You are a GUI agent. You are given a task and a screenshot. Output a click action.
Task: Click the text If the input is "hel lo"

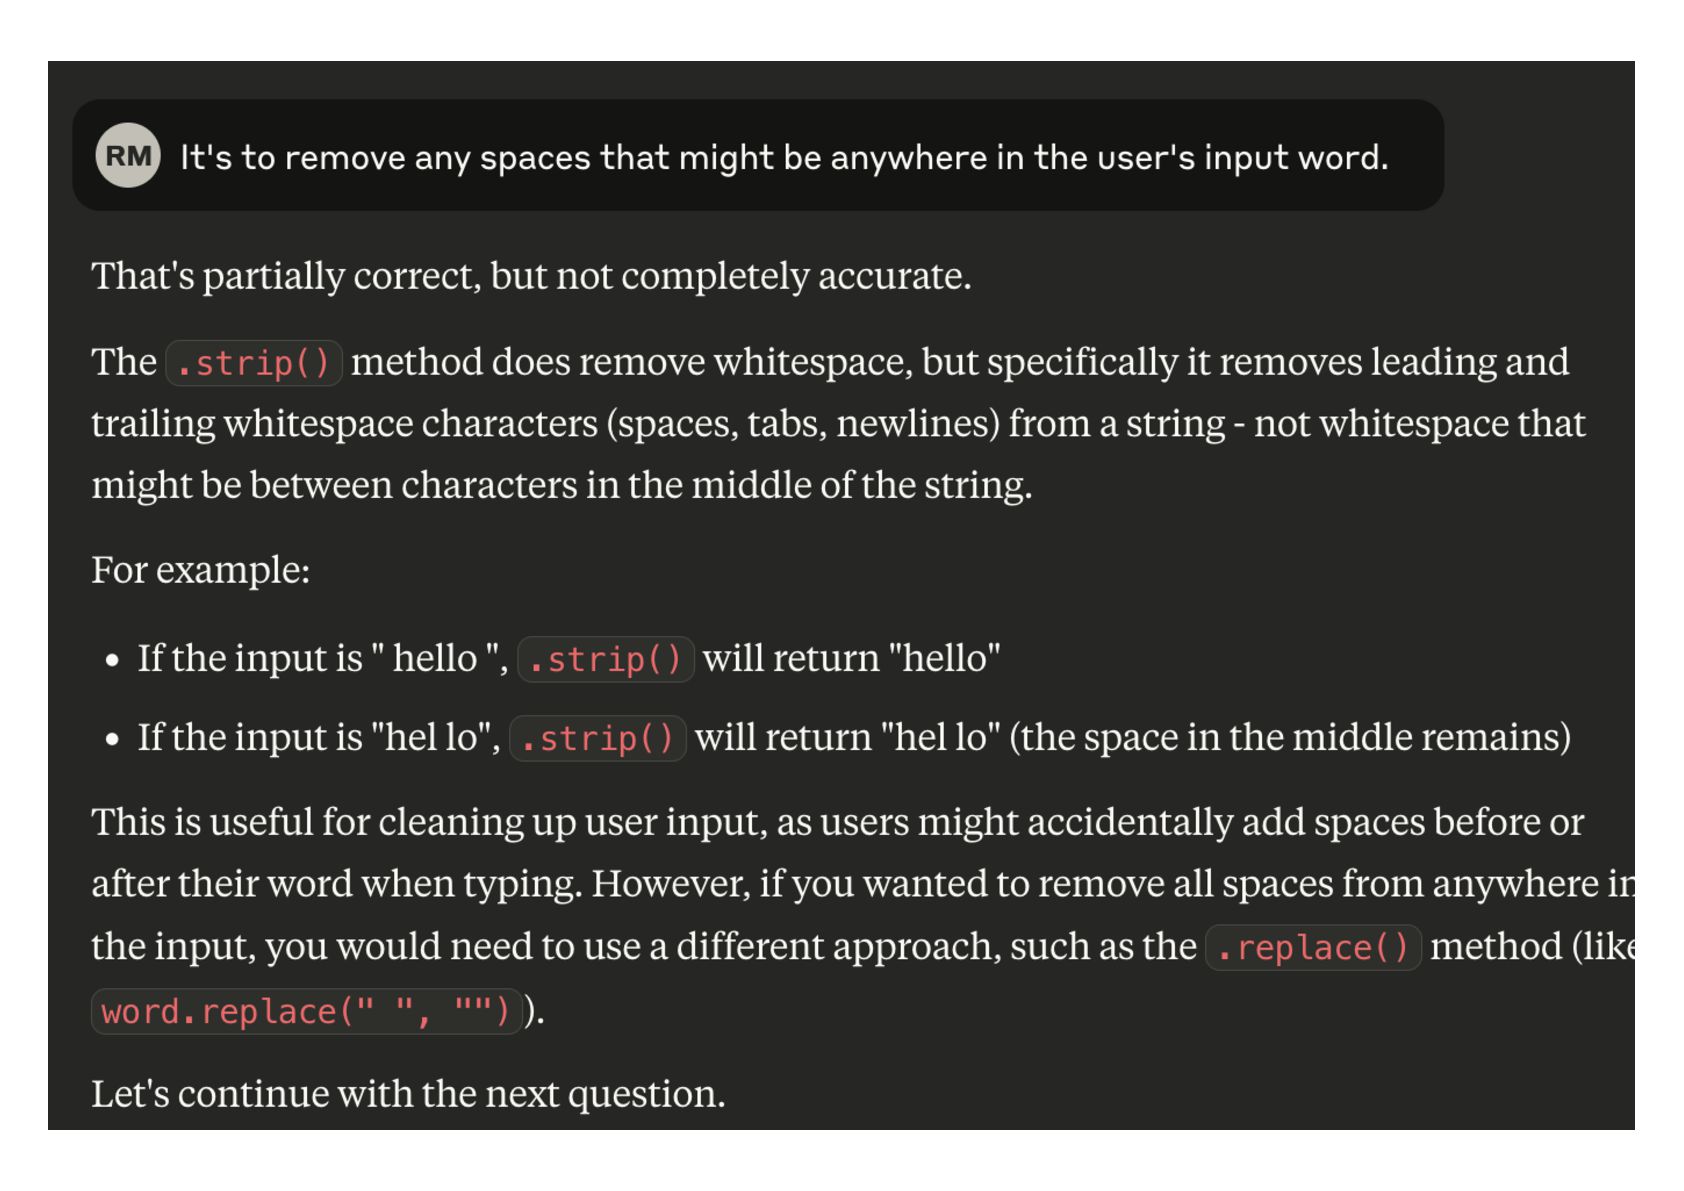pyautogui.click(x=319, y=738)
